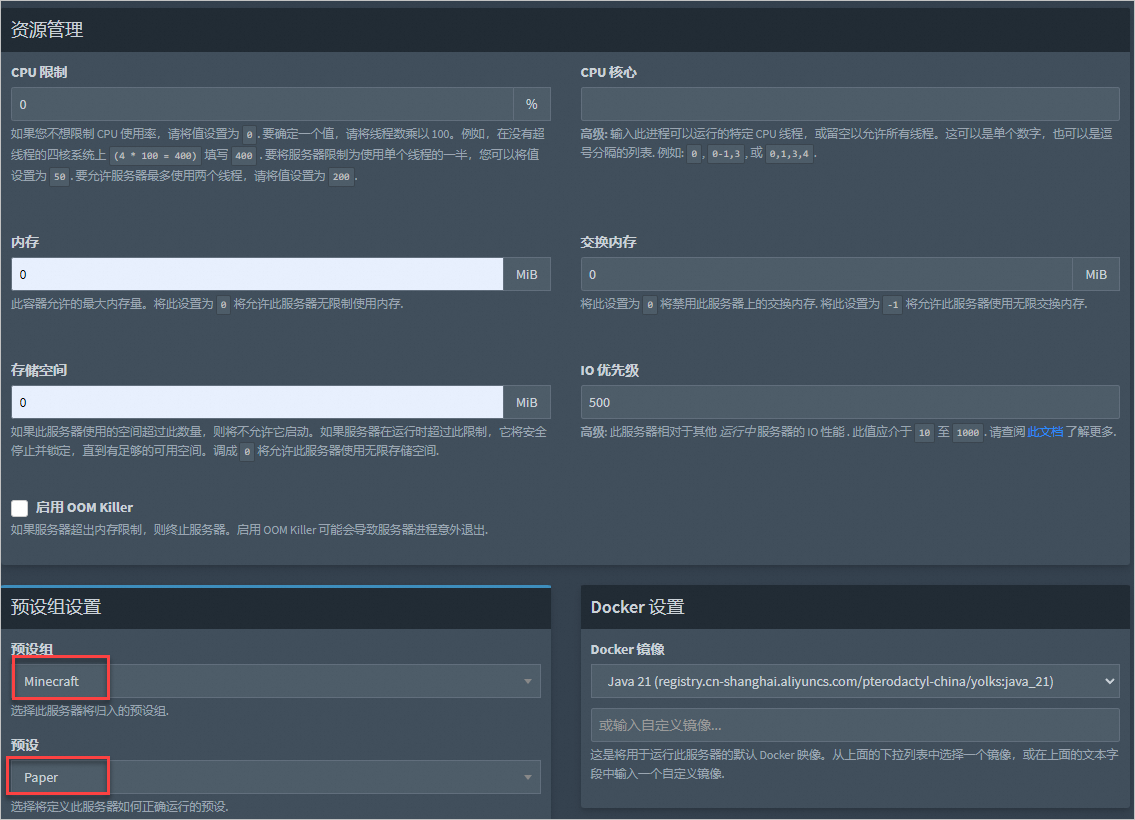The image size is (1135, 820).
Task: Click the MiB unit label beside 内存 field
Action: [x=527, y=274]
